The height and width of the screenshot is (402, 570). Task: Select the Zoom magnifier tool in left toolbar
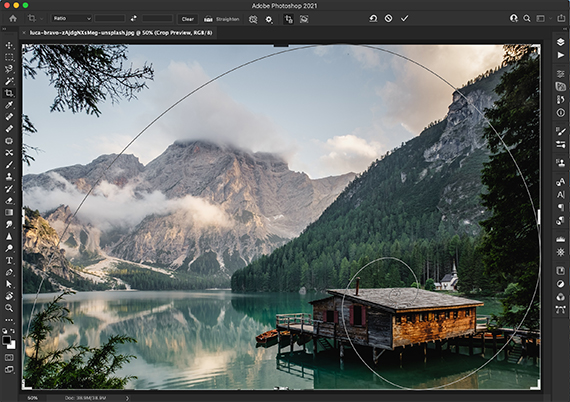(9, 308)
